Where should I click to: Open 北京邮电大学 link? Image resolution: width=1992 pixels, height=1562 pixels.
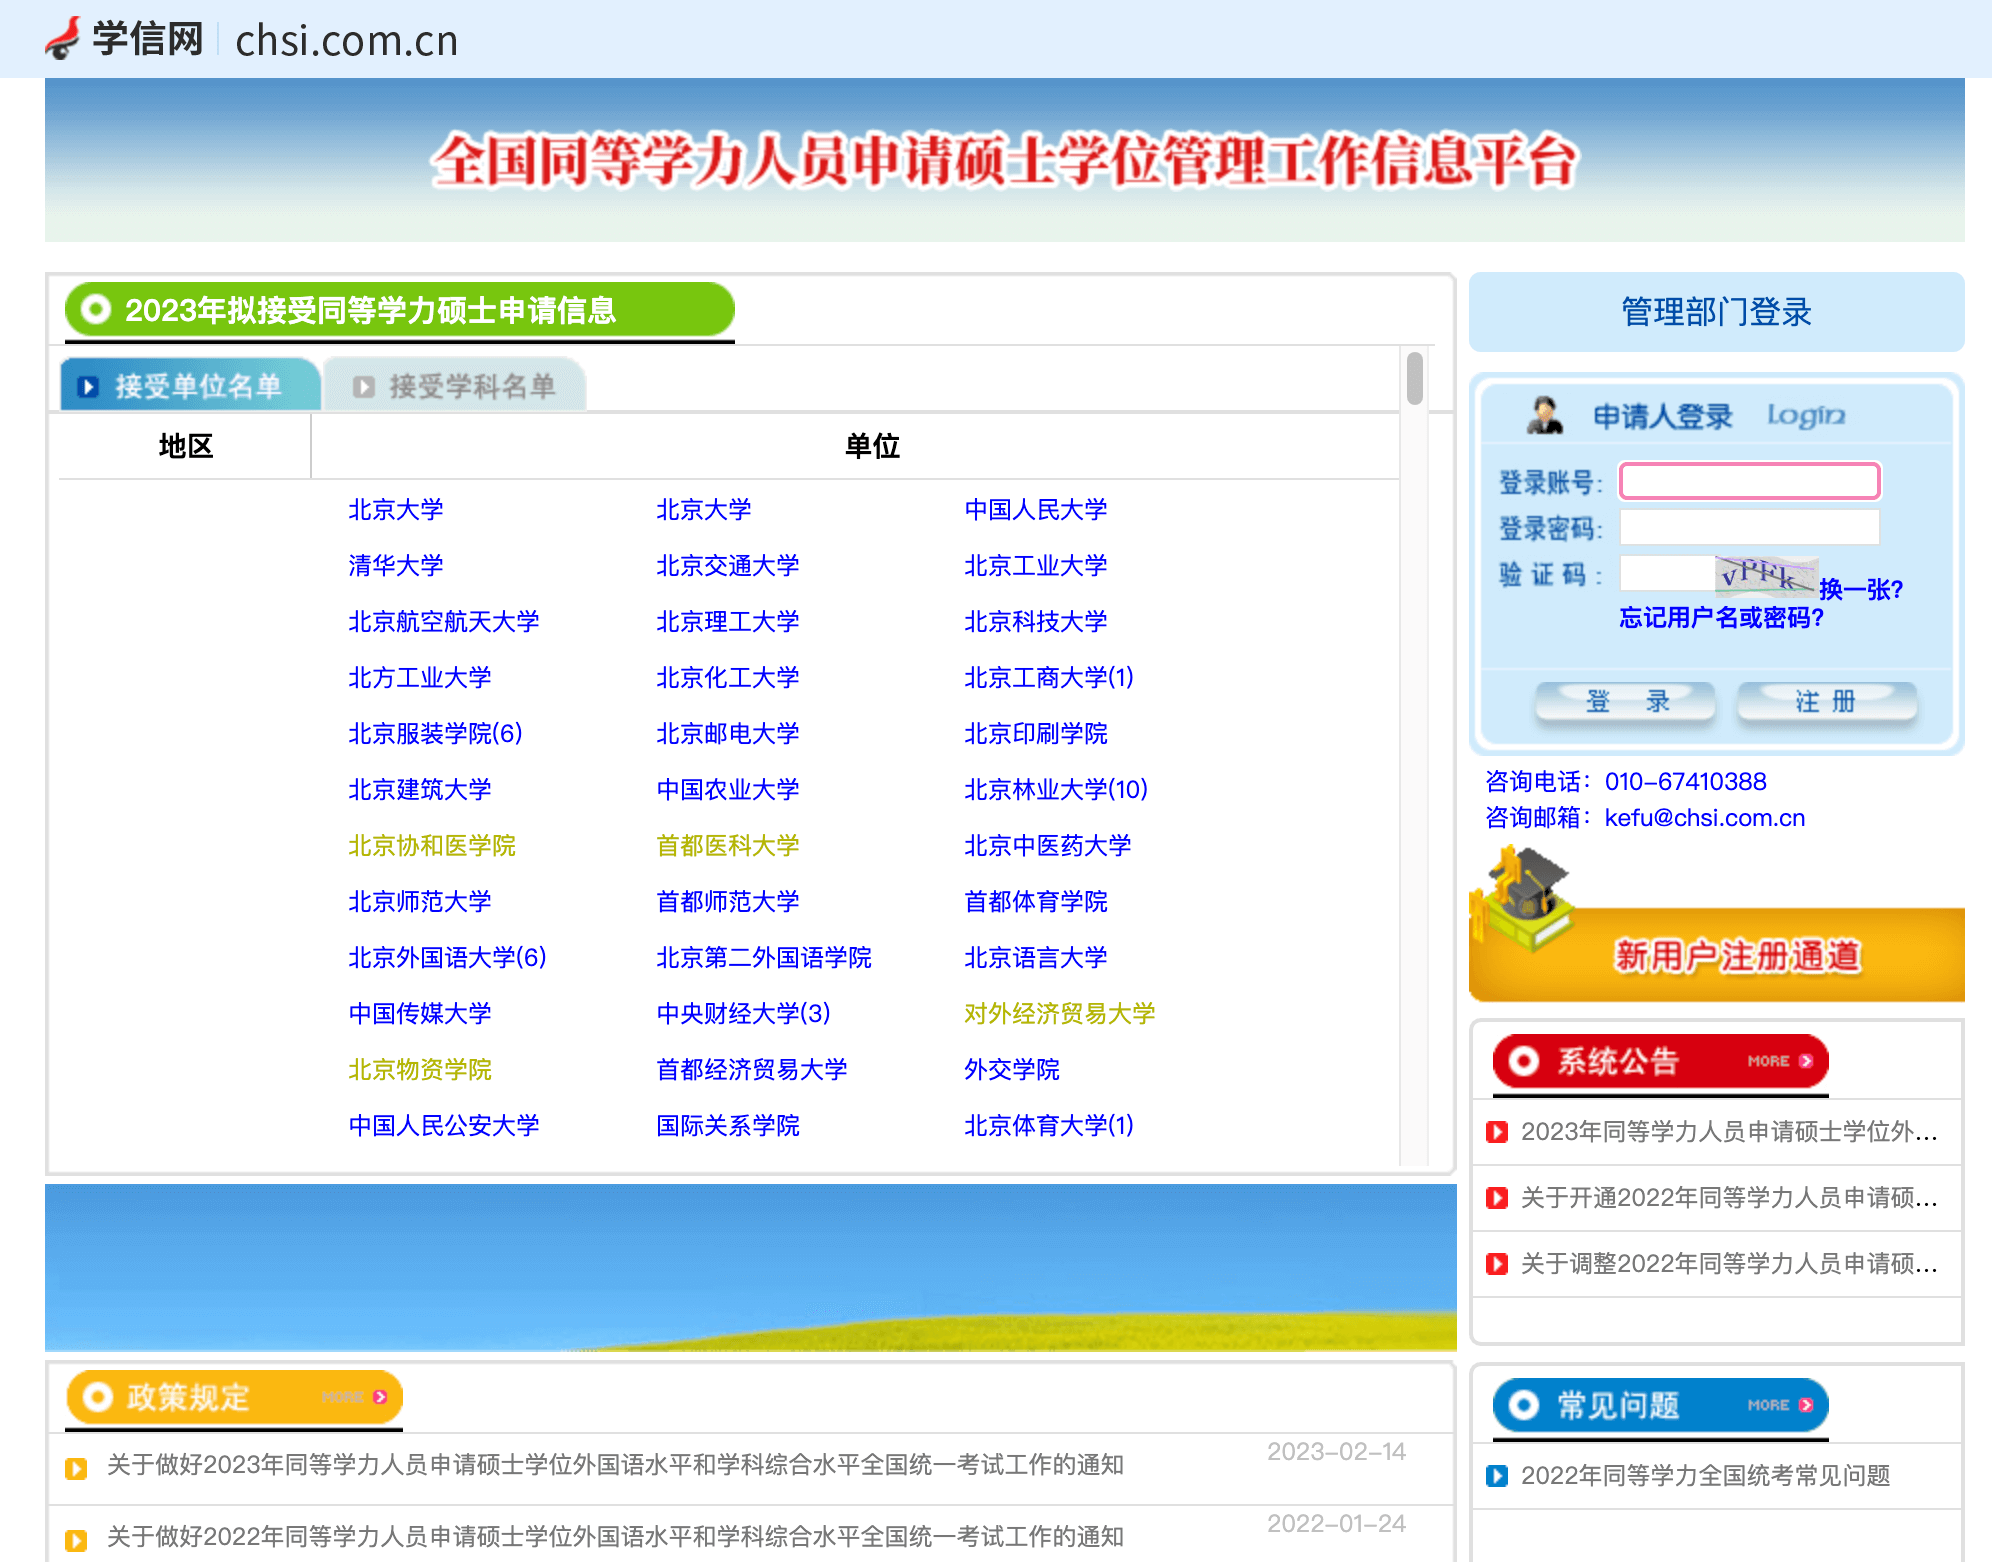pos(728,734)
